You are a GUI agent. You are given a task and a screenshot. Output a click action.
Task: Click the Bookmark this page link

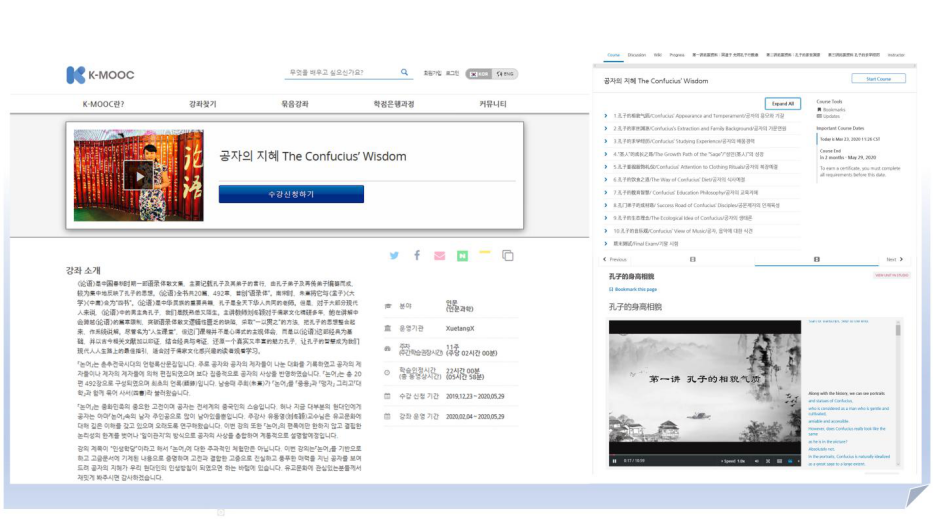[x=633, y=289]
